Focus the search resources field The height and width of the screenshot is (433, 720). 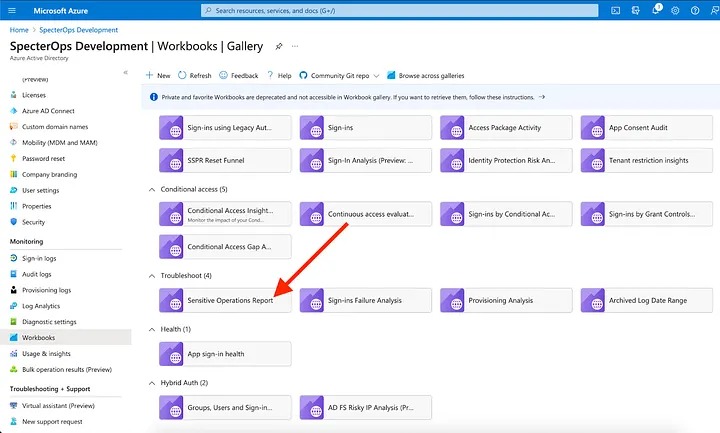coord(400,10)
